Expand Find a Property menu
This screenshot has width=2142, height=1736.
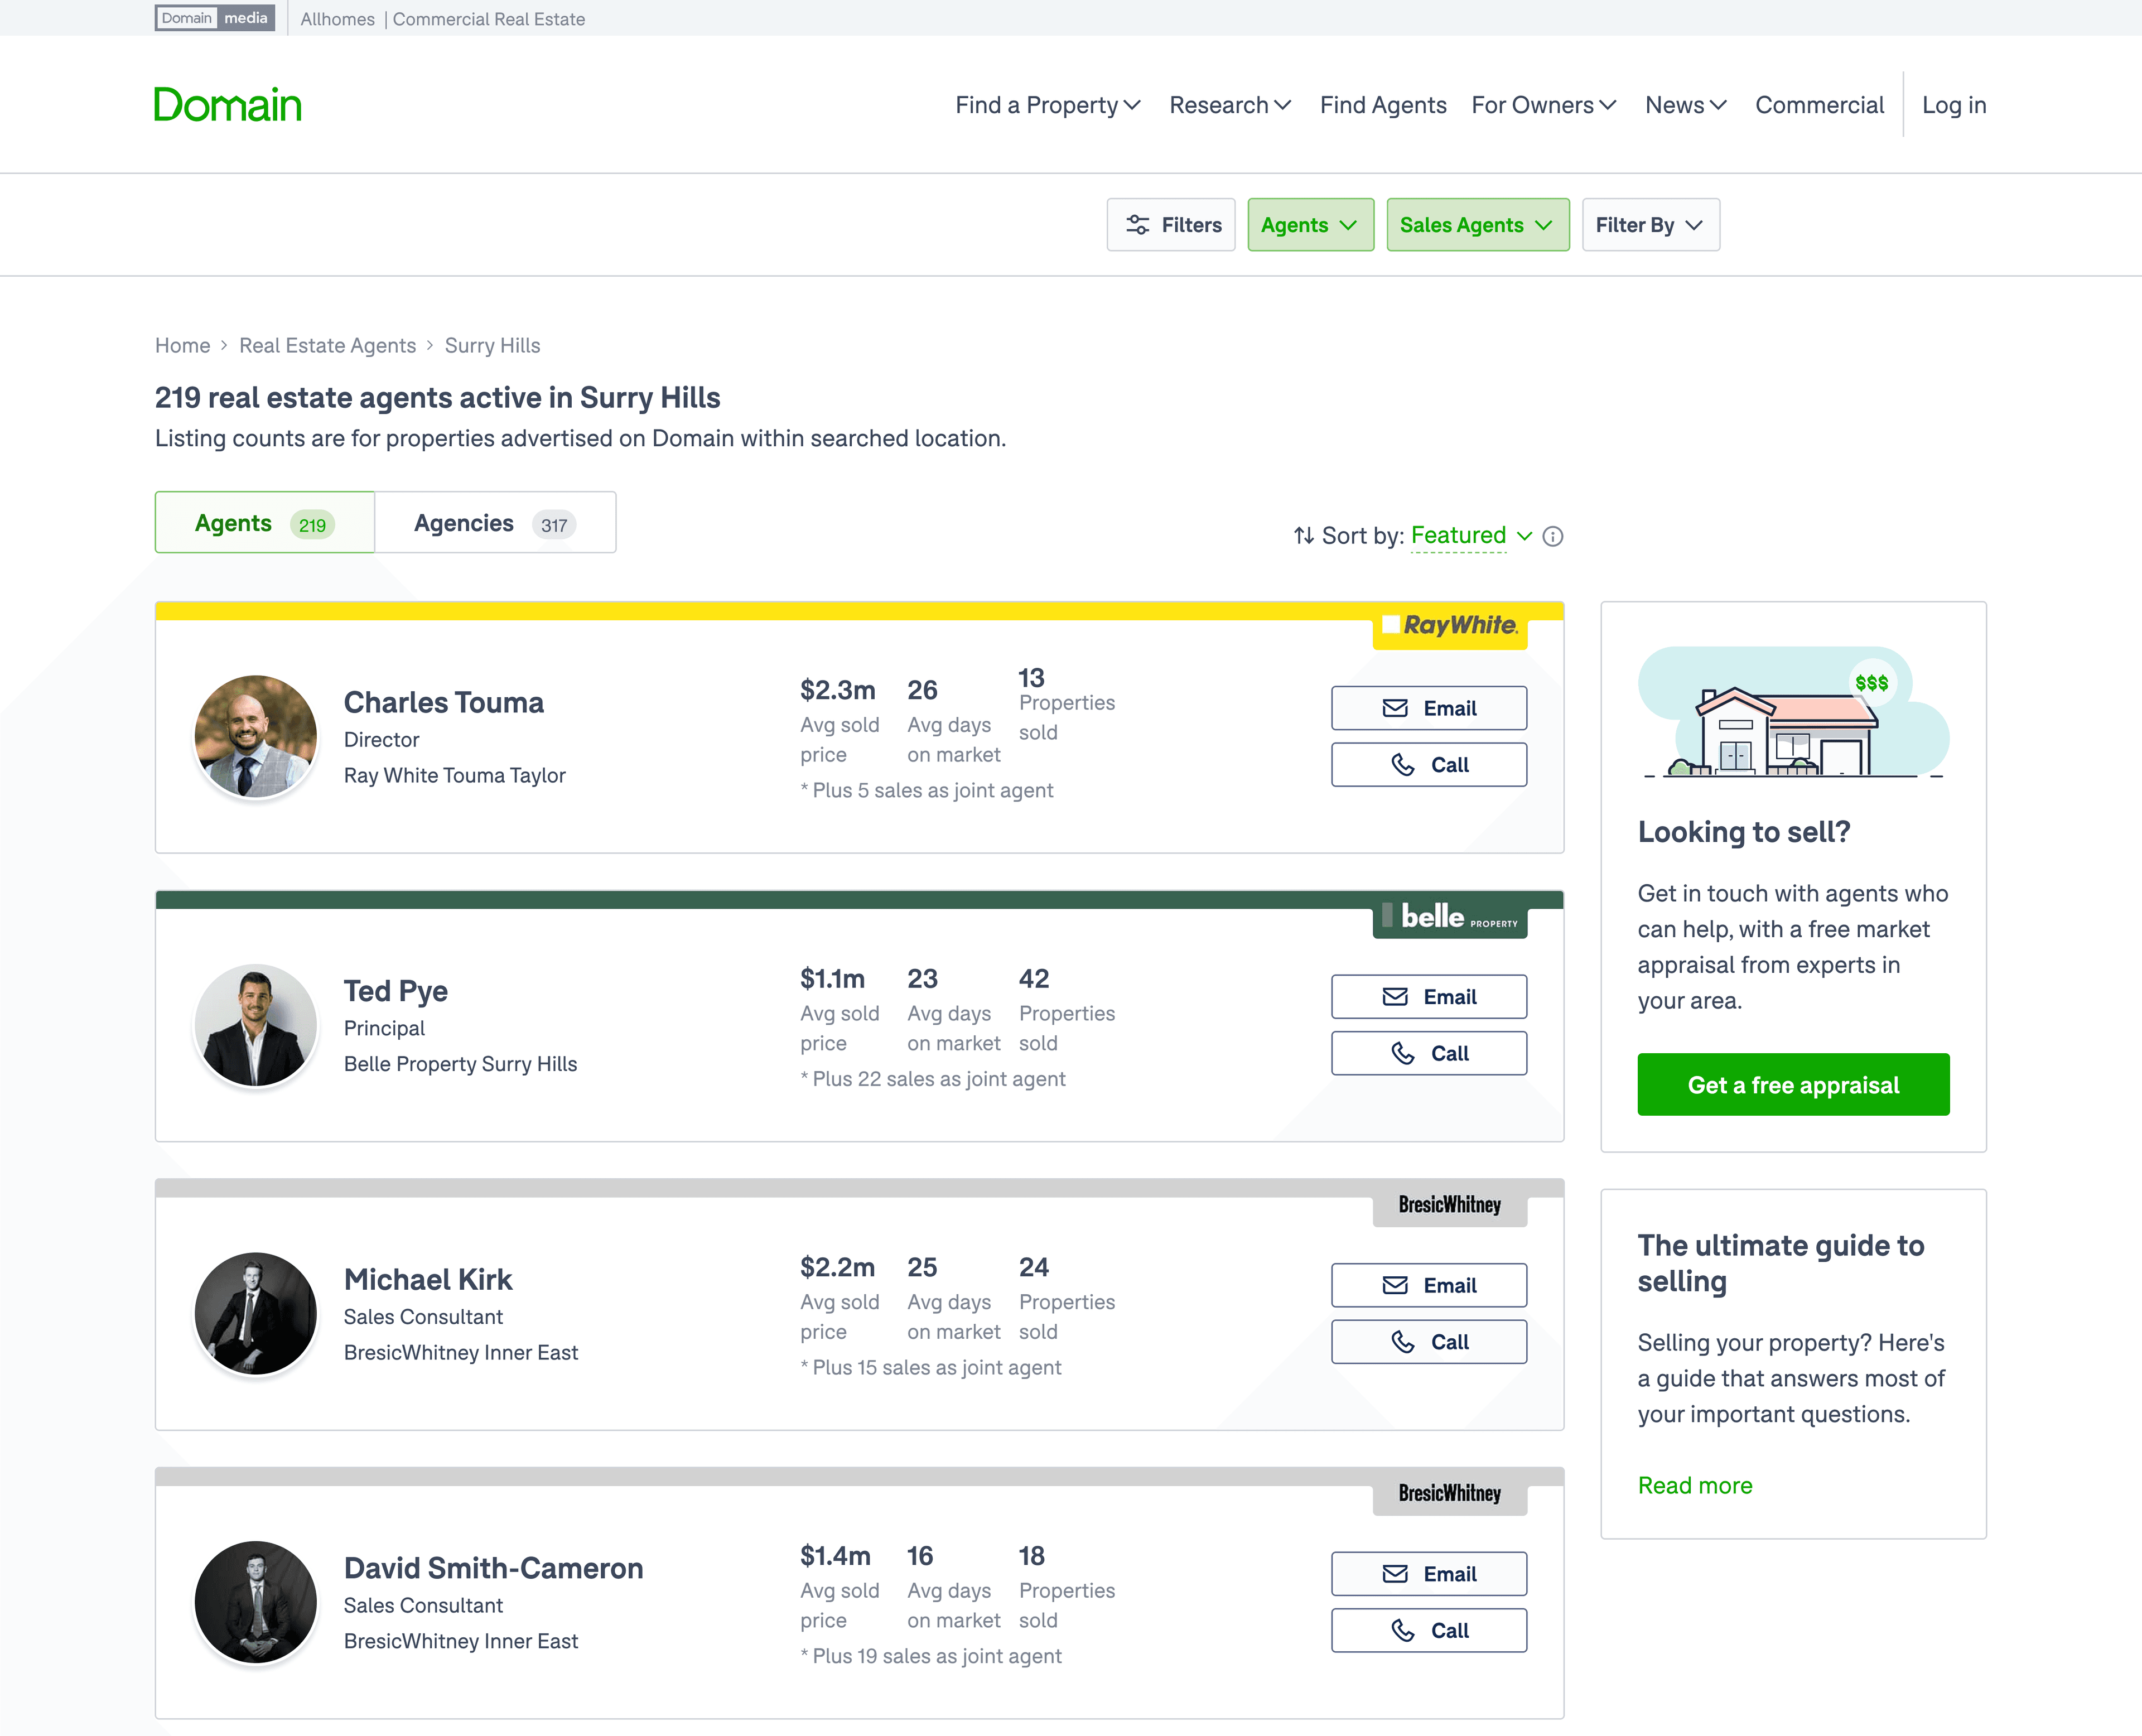[x=1047, y=105]
